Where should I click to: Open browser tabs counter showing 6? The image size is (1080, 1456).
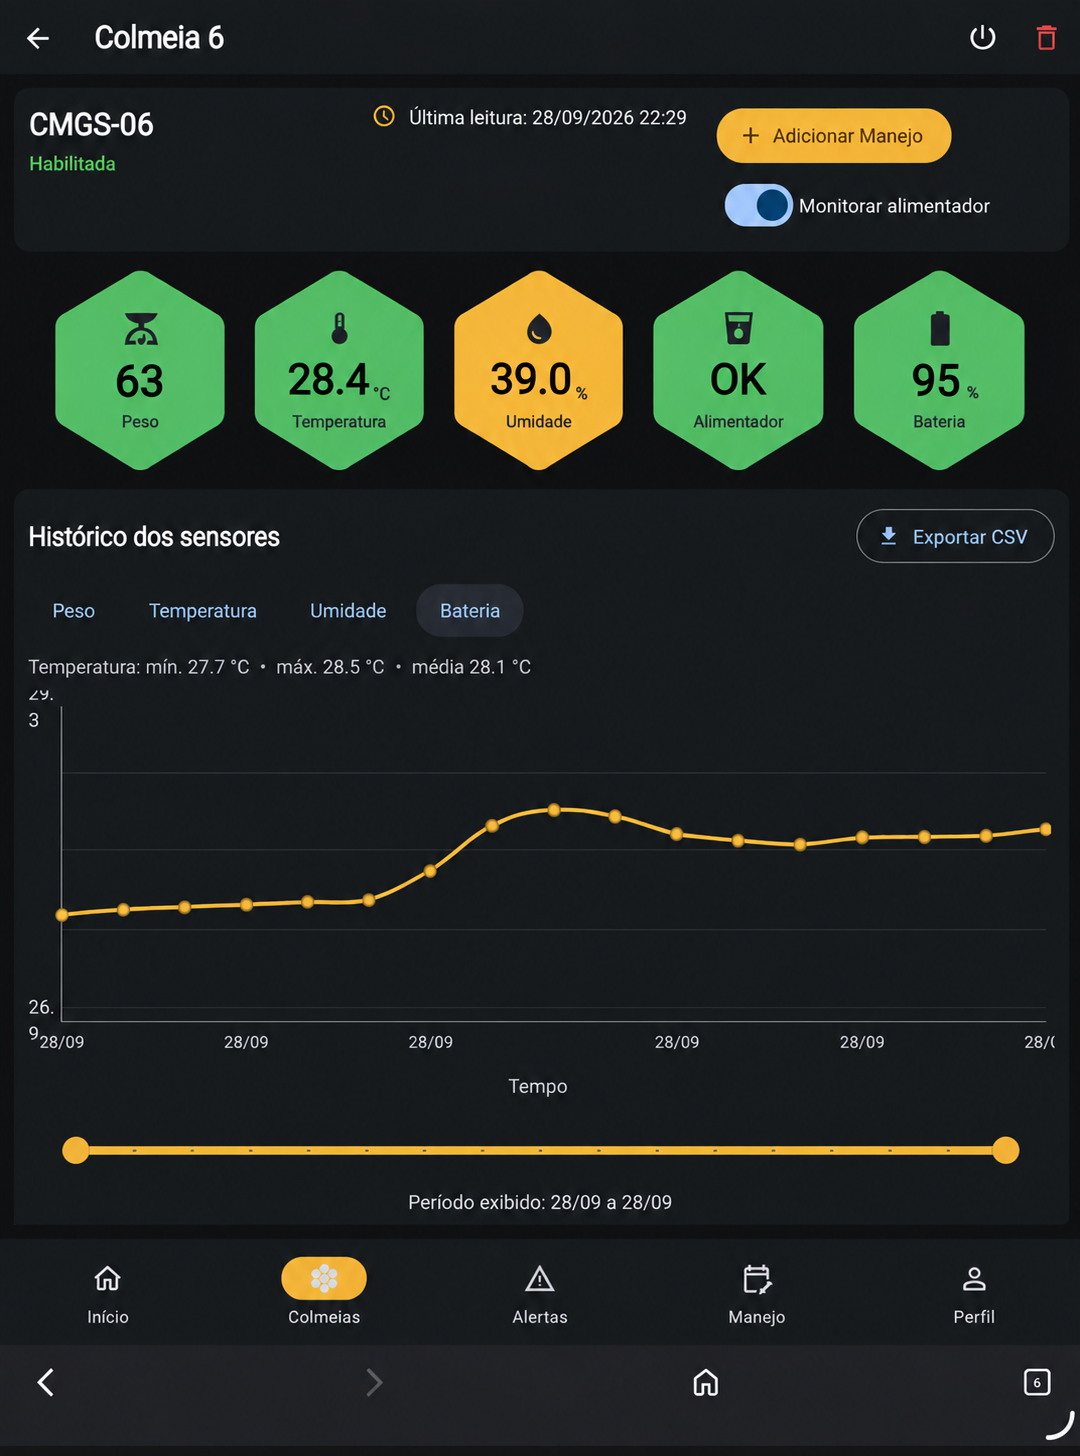1037,1382
